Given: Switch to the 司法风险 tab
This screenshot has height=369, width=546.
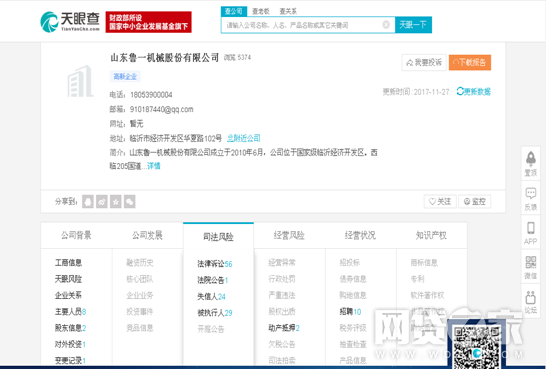Looking at the screenshot, I should coord(218,237).
